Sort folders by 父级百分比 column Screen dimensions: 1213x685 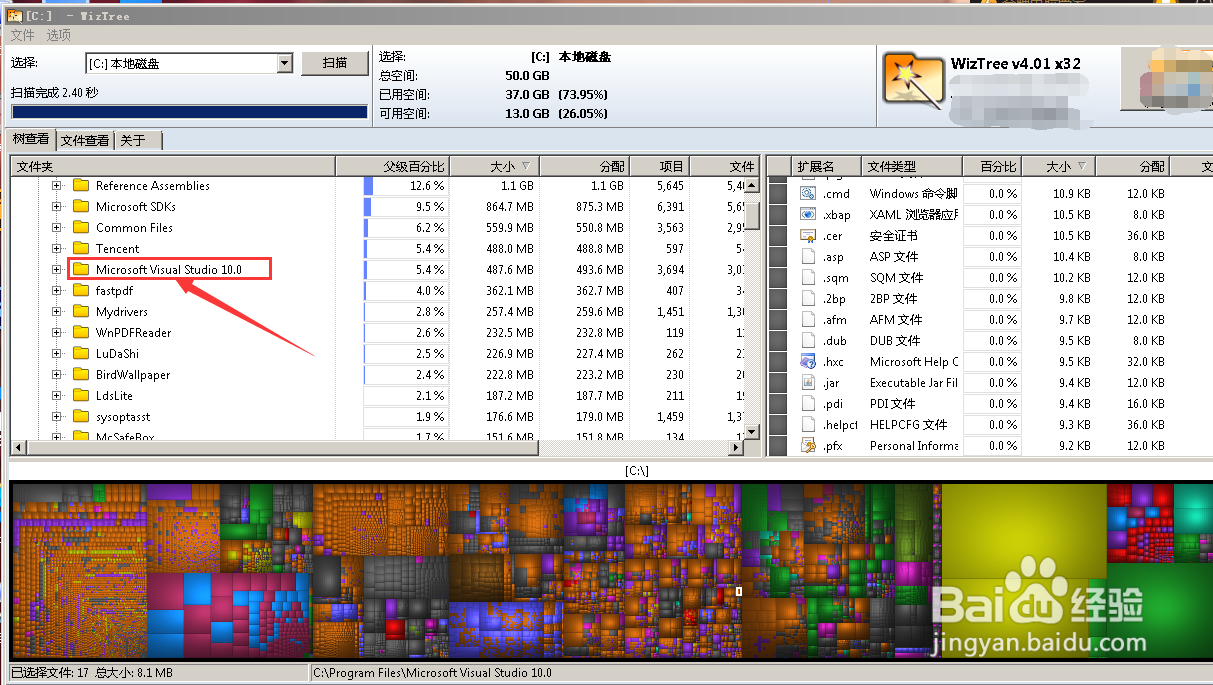[x=392, y=166]
